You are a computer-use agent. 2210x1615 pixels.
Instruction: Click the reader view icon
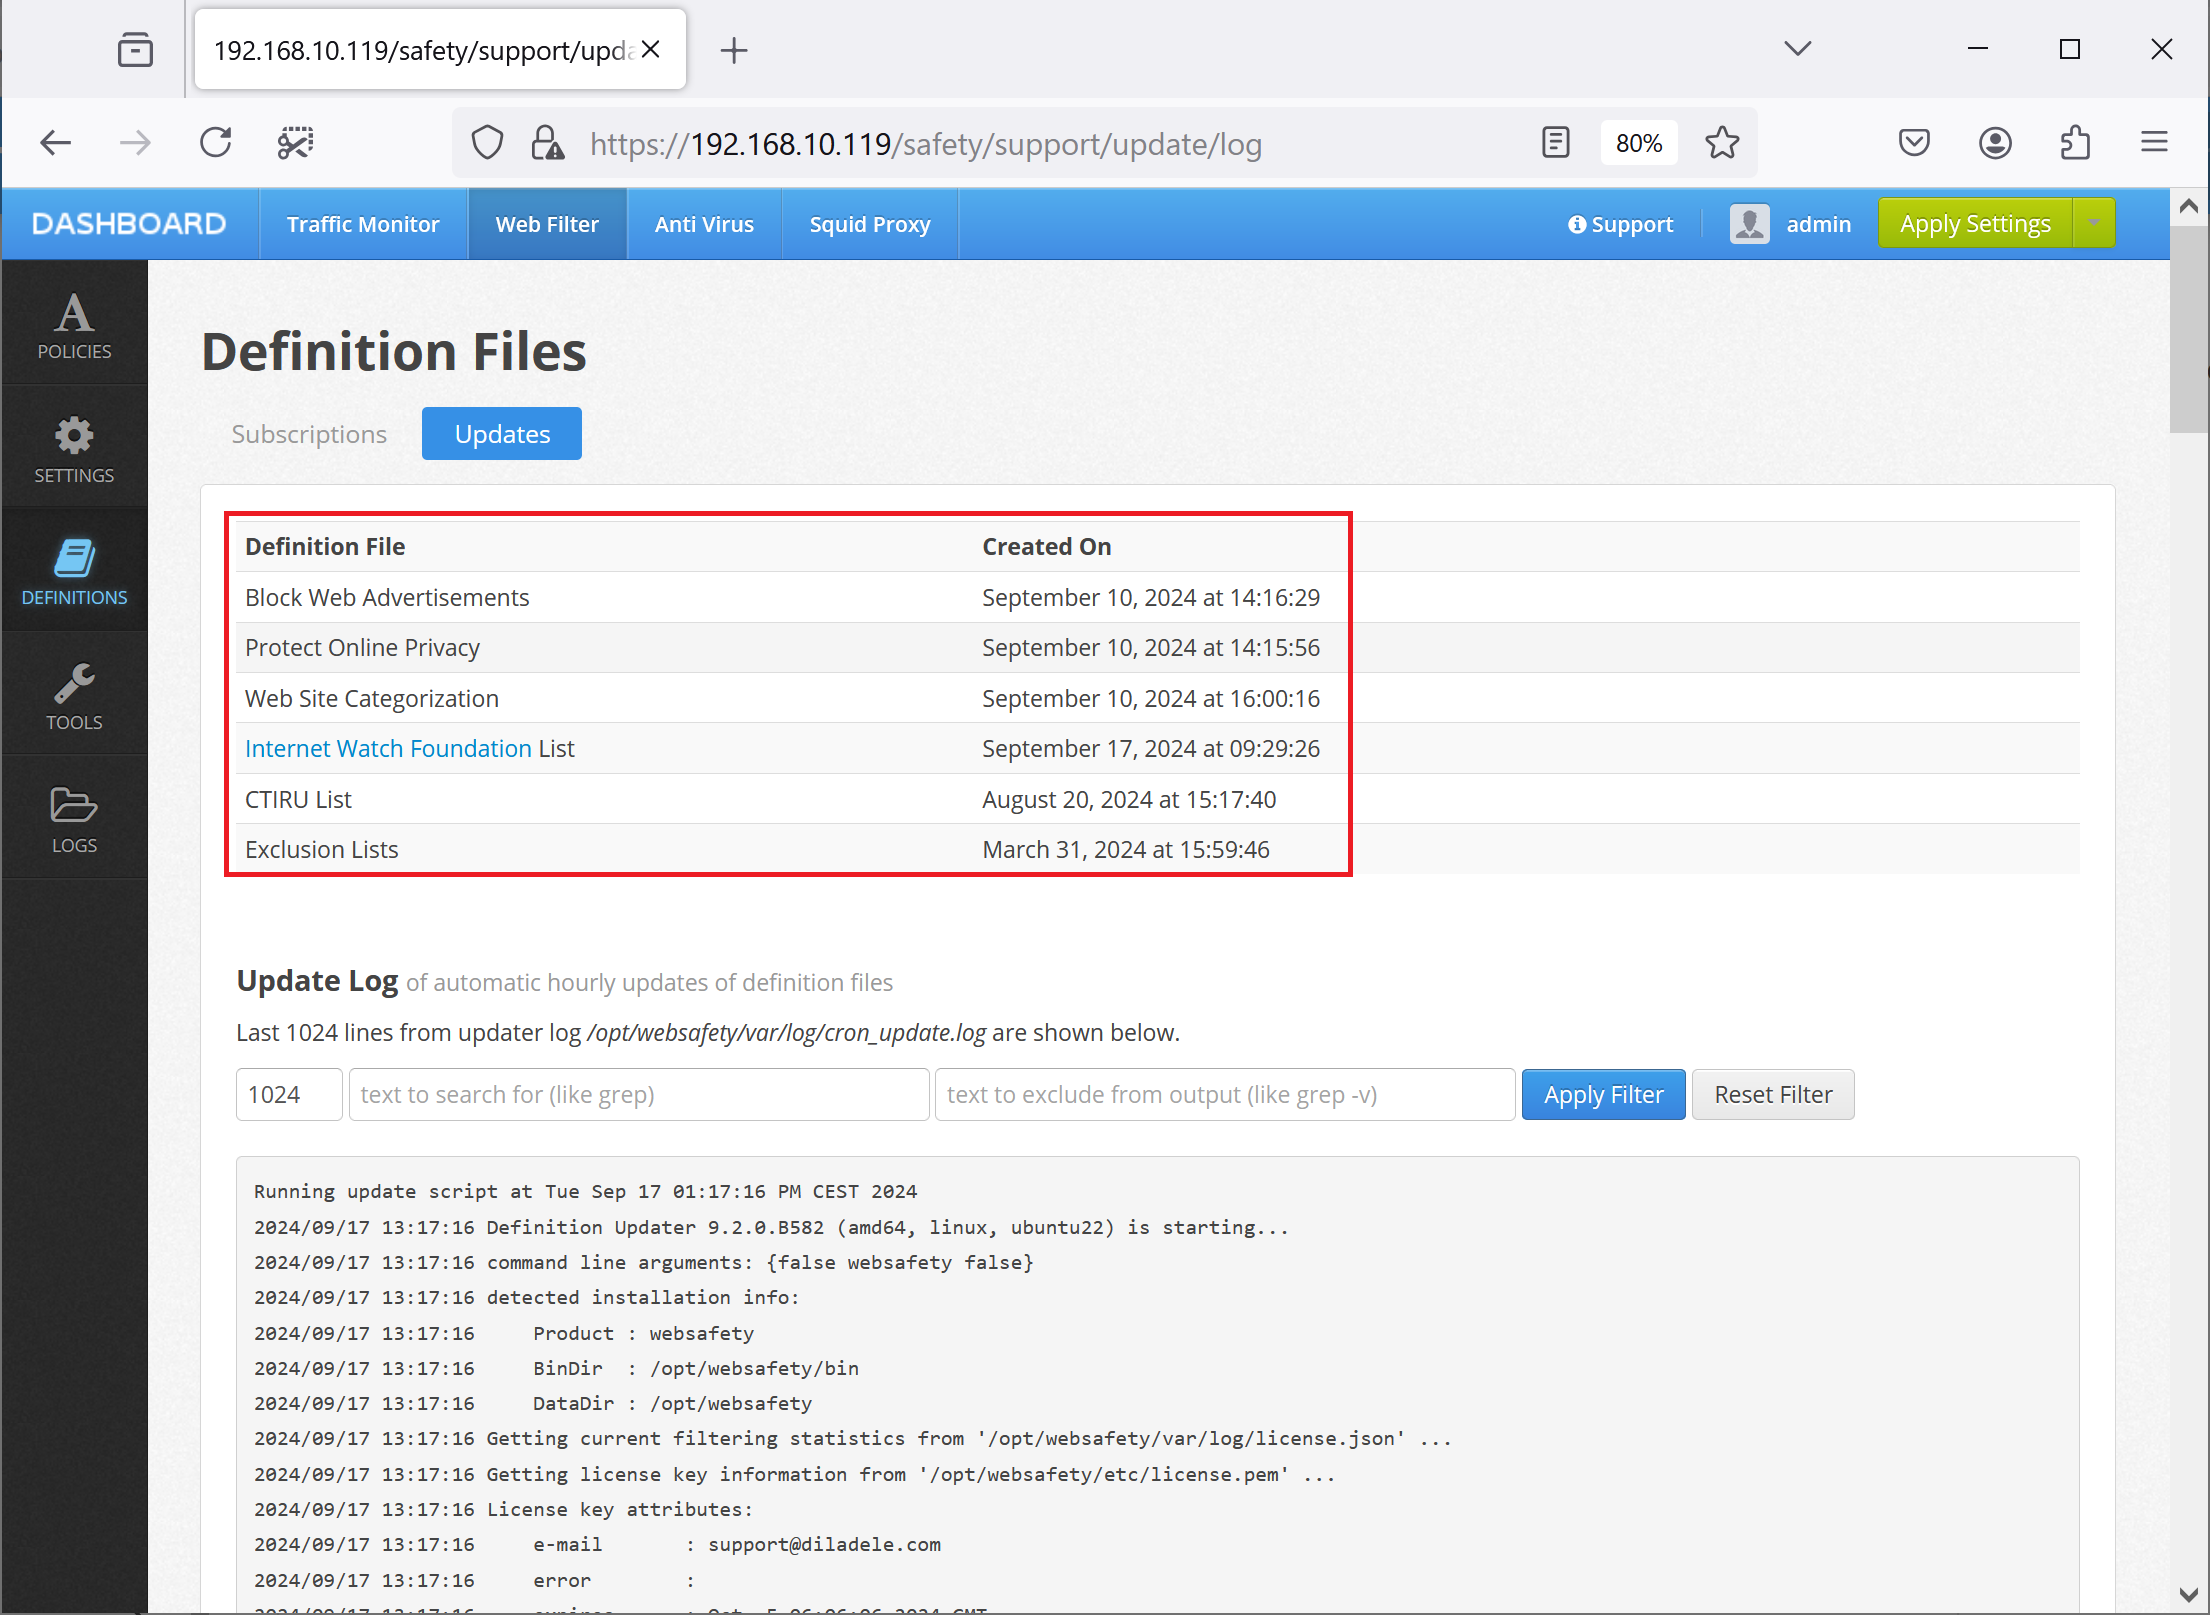1556,143
